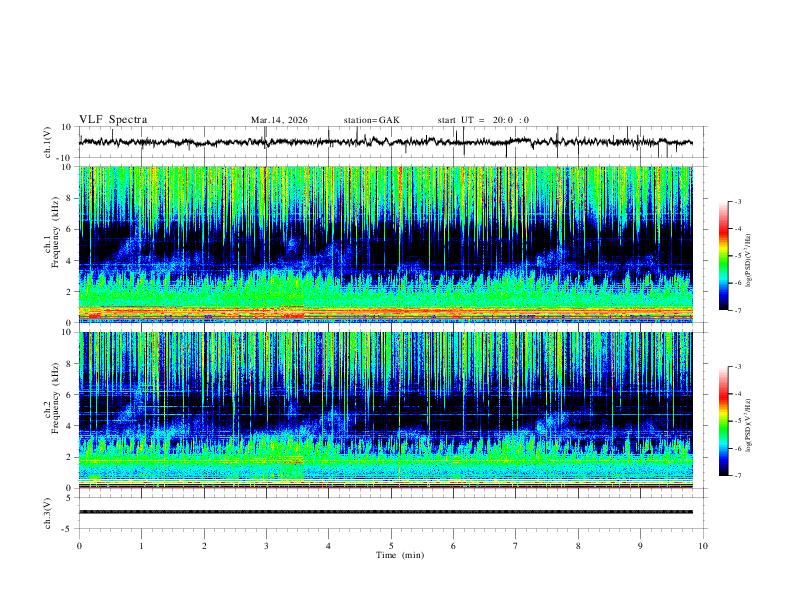Click the date text "Mar.14, 2026"
Image resolution: width=792 pixels, height=612 pixels.
pos(279,120)
